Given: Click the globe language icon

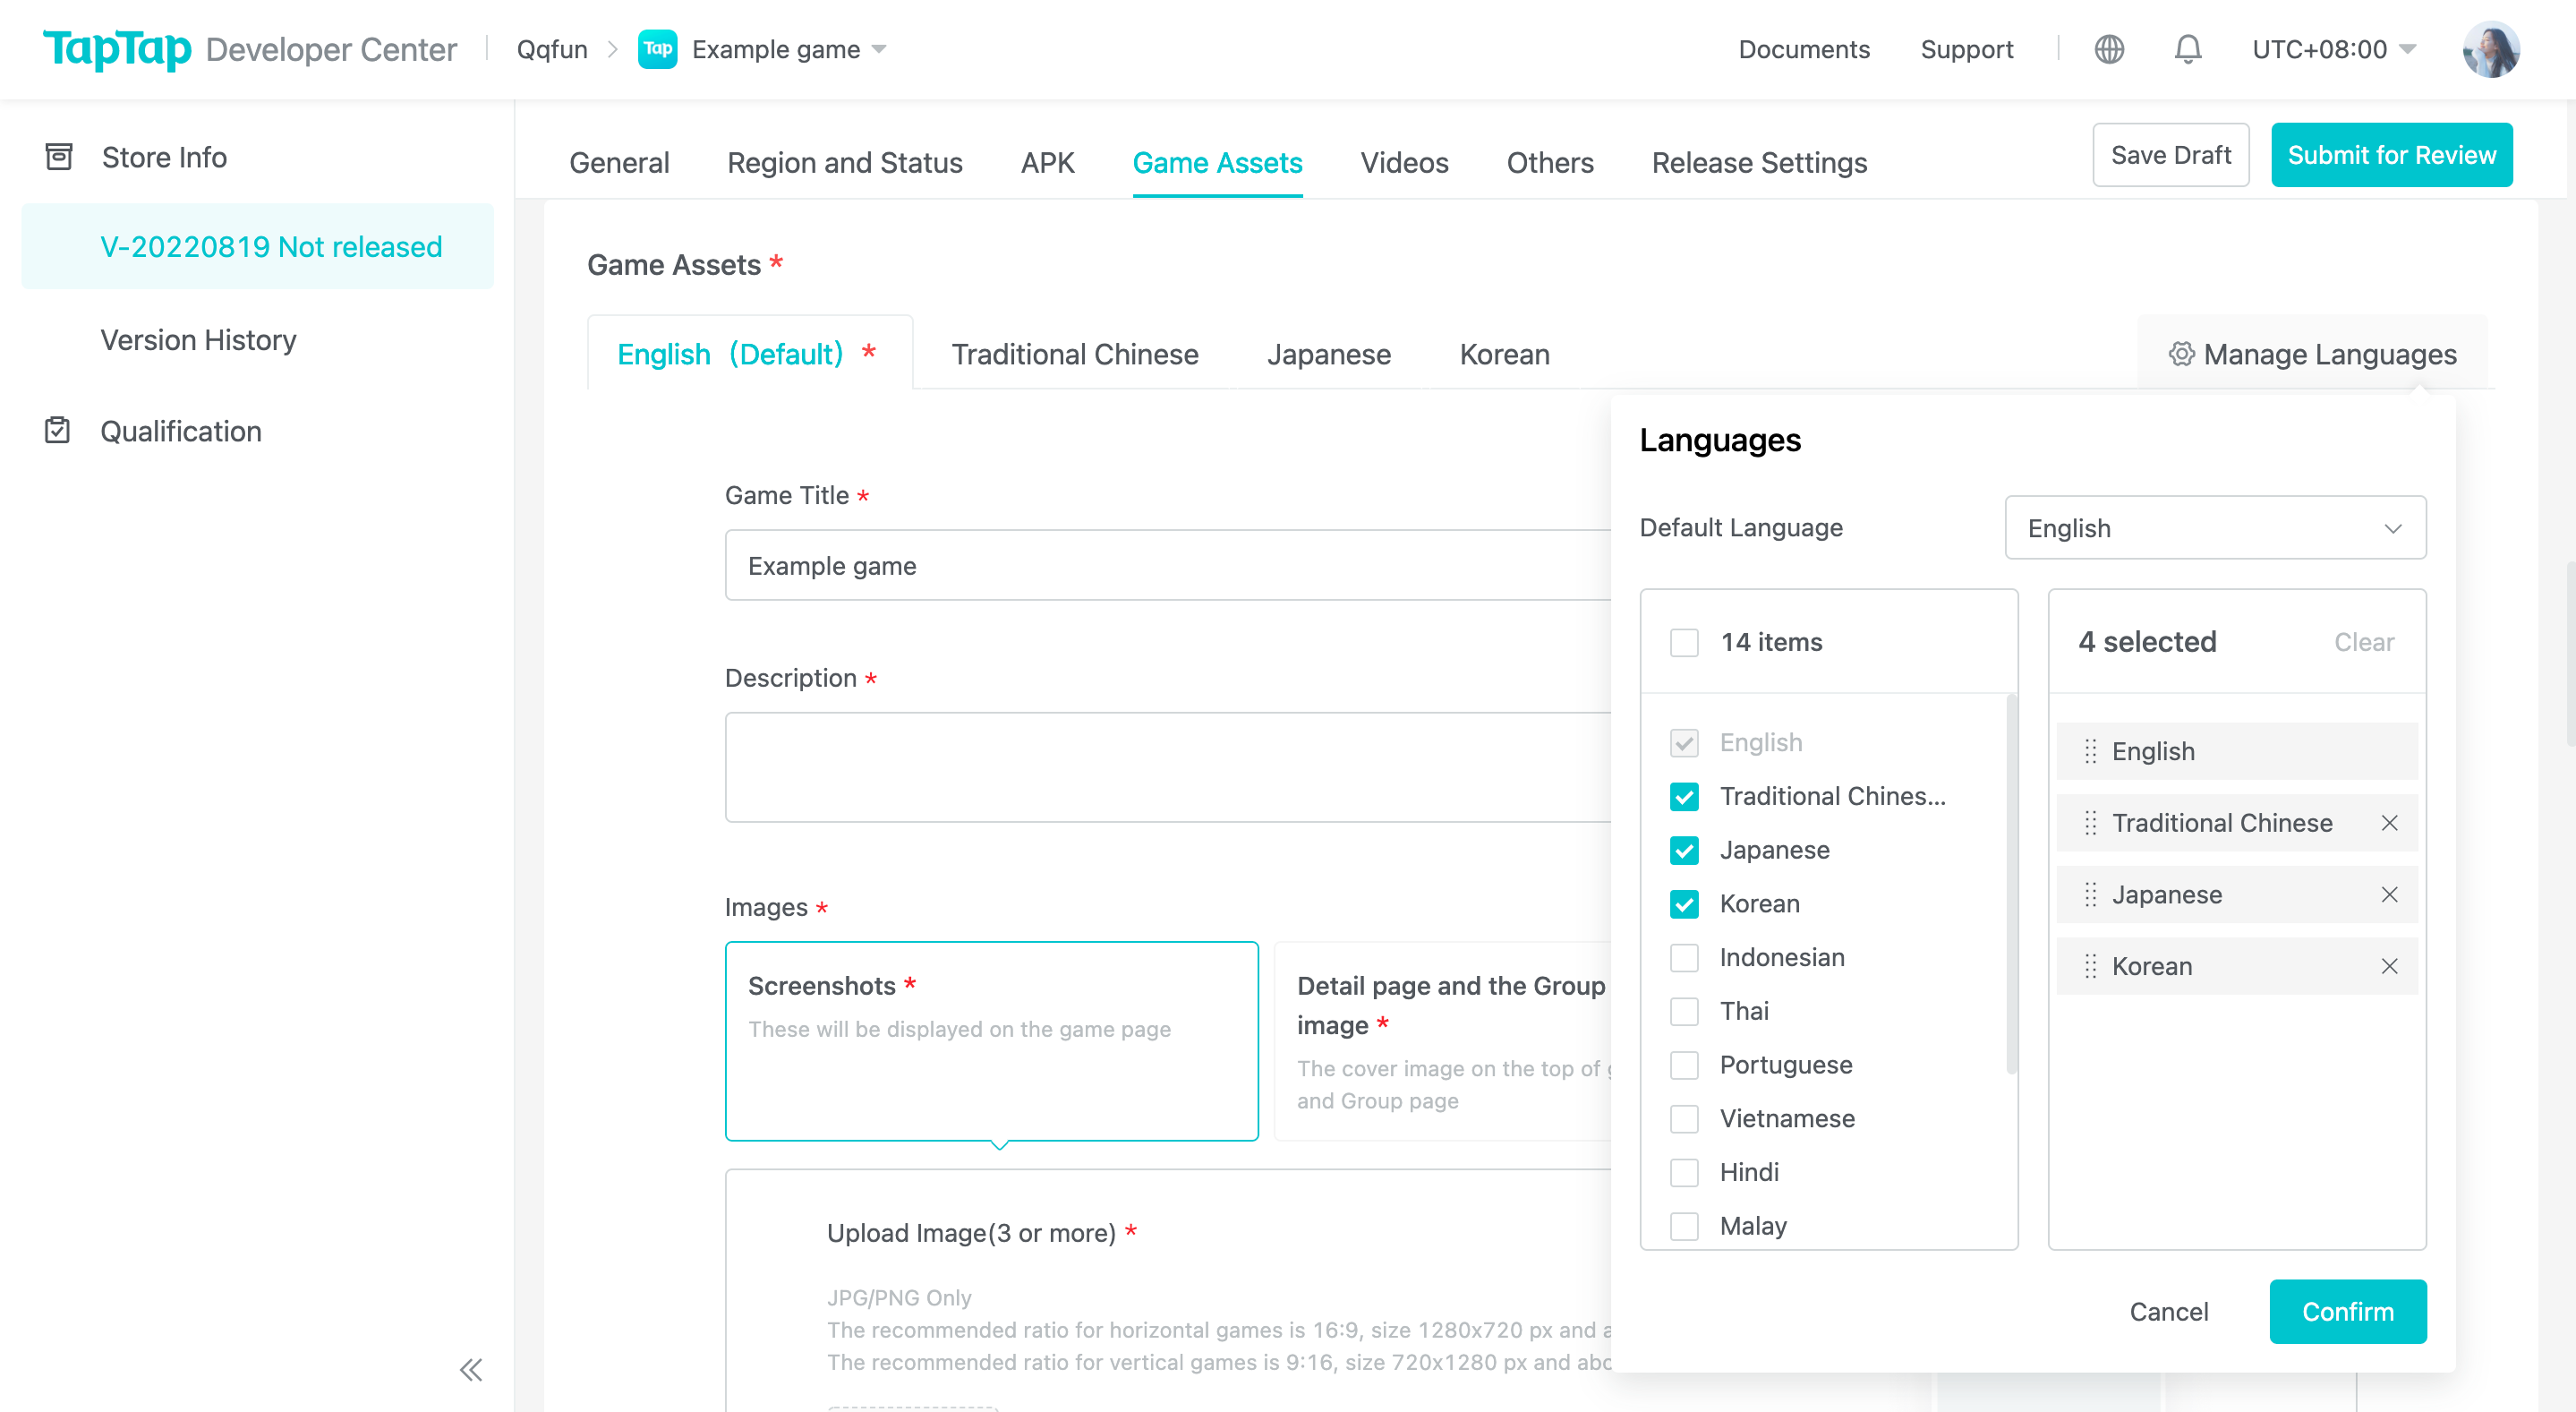Looking at the screenshot, I should tap(2109, 49).
